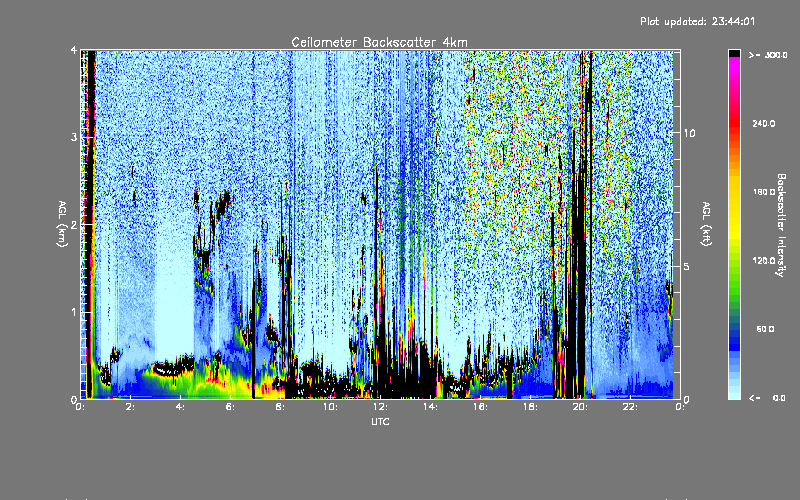This screenshot has height=500, width=800.
Task: Click the colorbar's black top cap
Action: [x=734, y=53]
